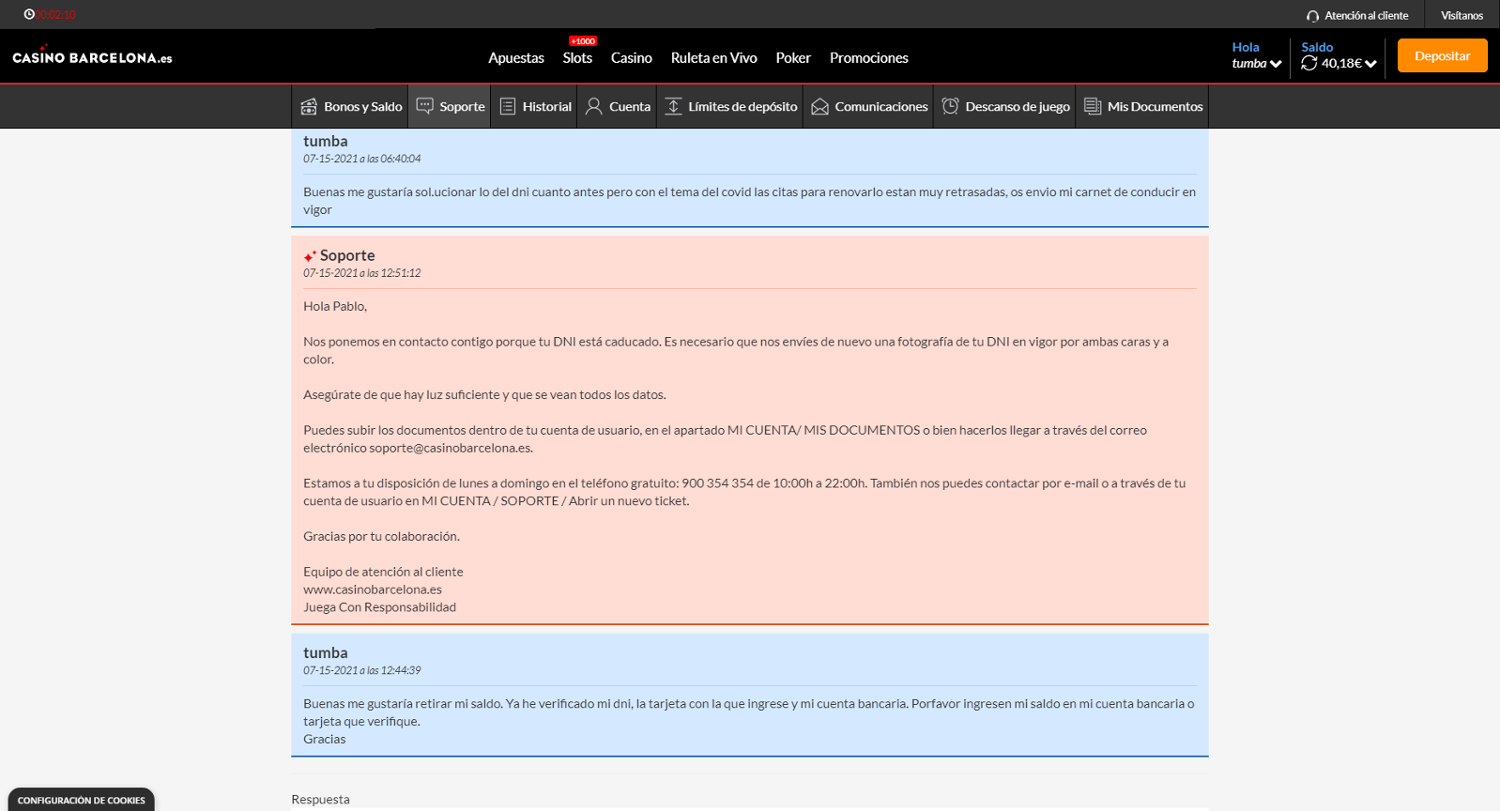The width and height of the screenshot is (1500, 811).
Task: Click the Bonos y Saldo wallet icon
Action: (x=309, y=106)
